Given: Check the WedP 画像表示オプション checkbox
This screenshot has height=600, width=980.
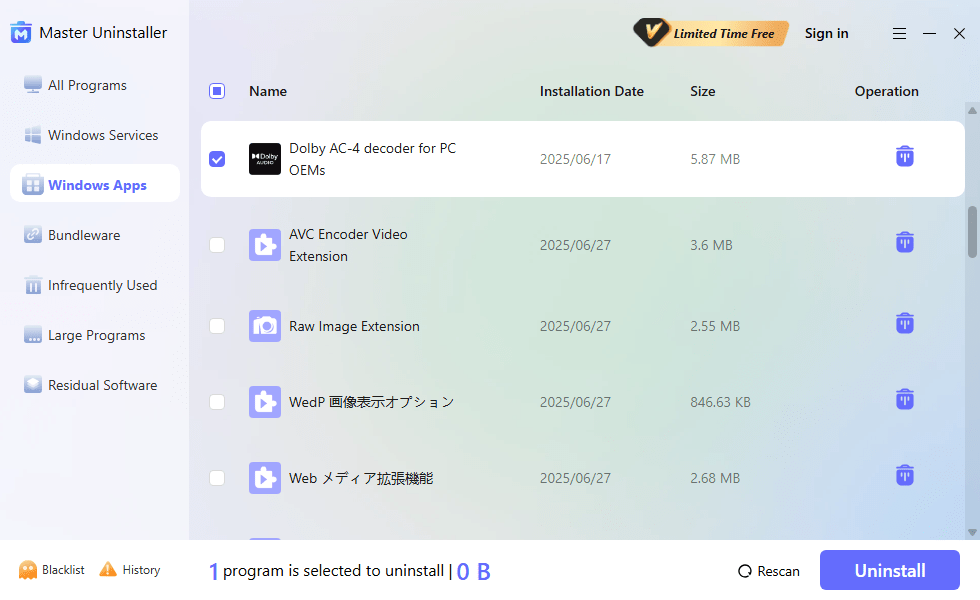Looking at the screenshot, I should tap(217, 402).
